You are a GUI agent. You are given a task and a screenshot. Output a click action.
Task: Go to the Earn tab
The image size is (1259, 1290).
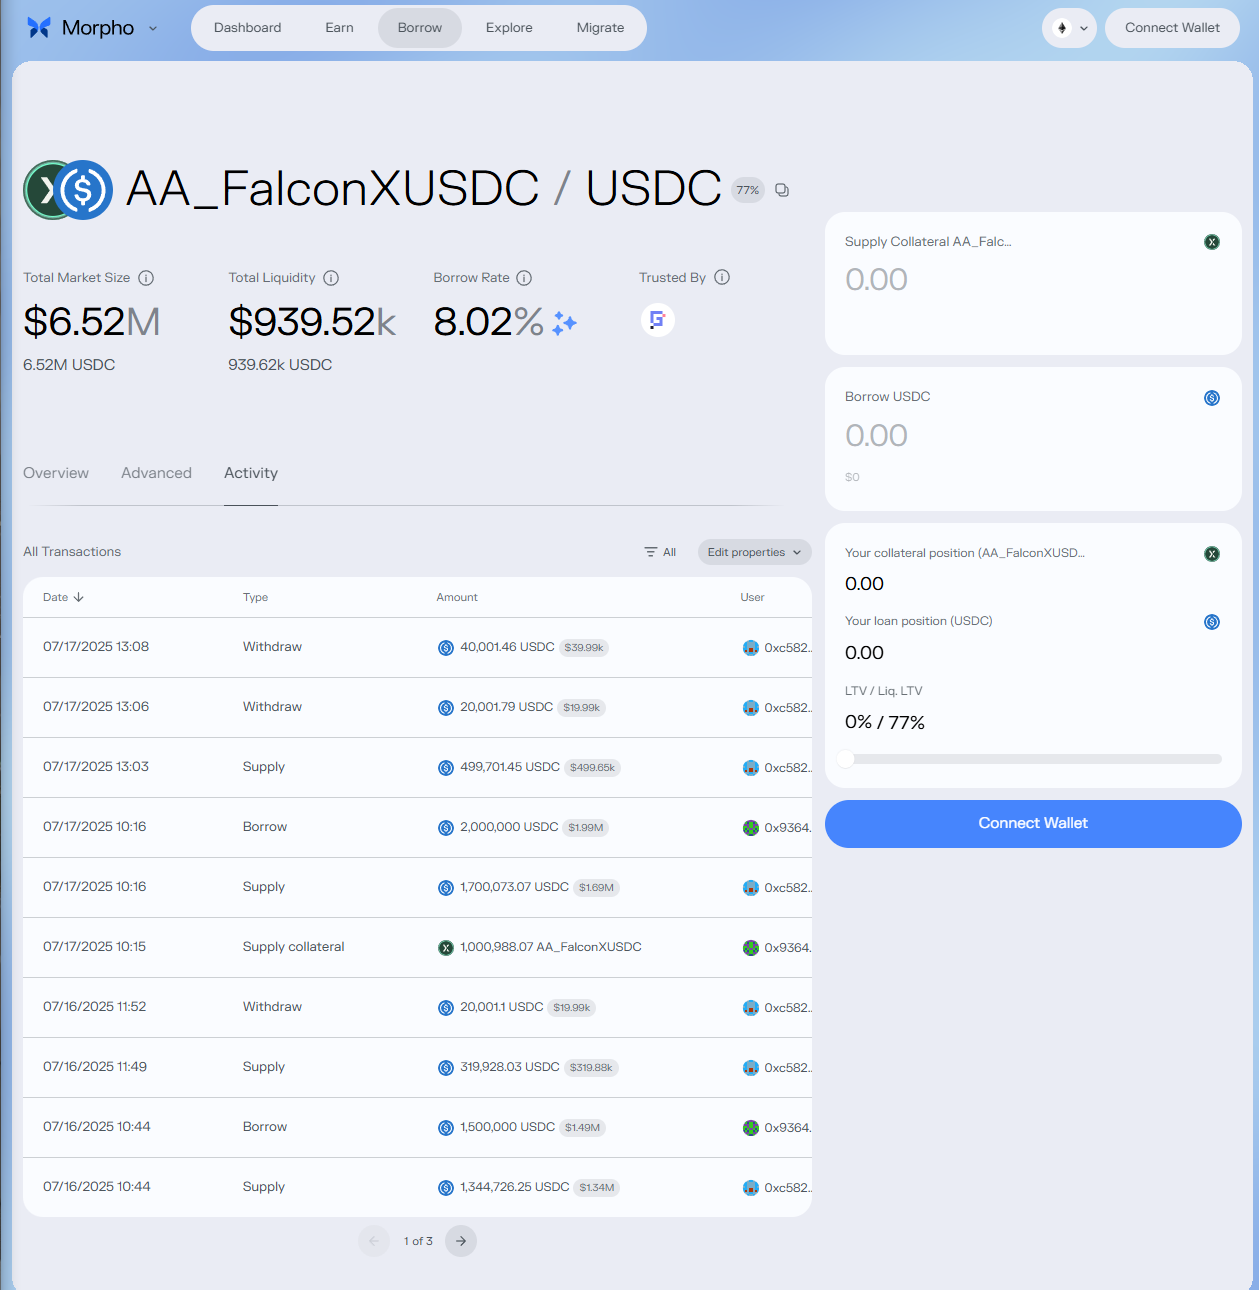coord(339,28)
